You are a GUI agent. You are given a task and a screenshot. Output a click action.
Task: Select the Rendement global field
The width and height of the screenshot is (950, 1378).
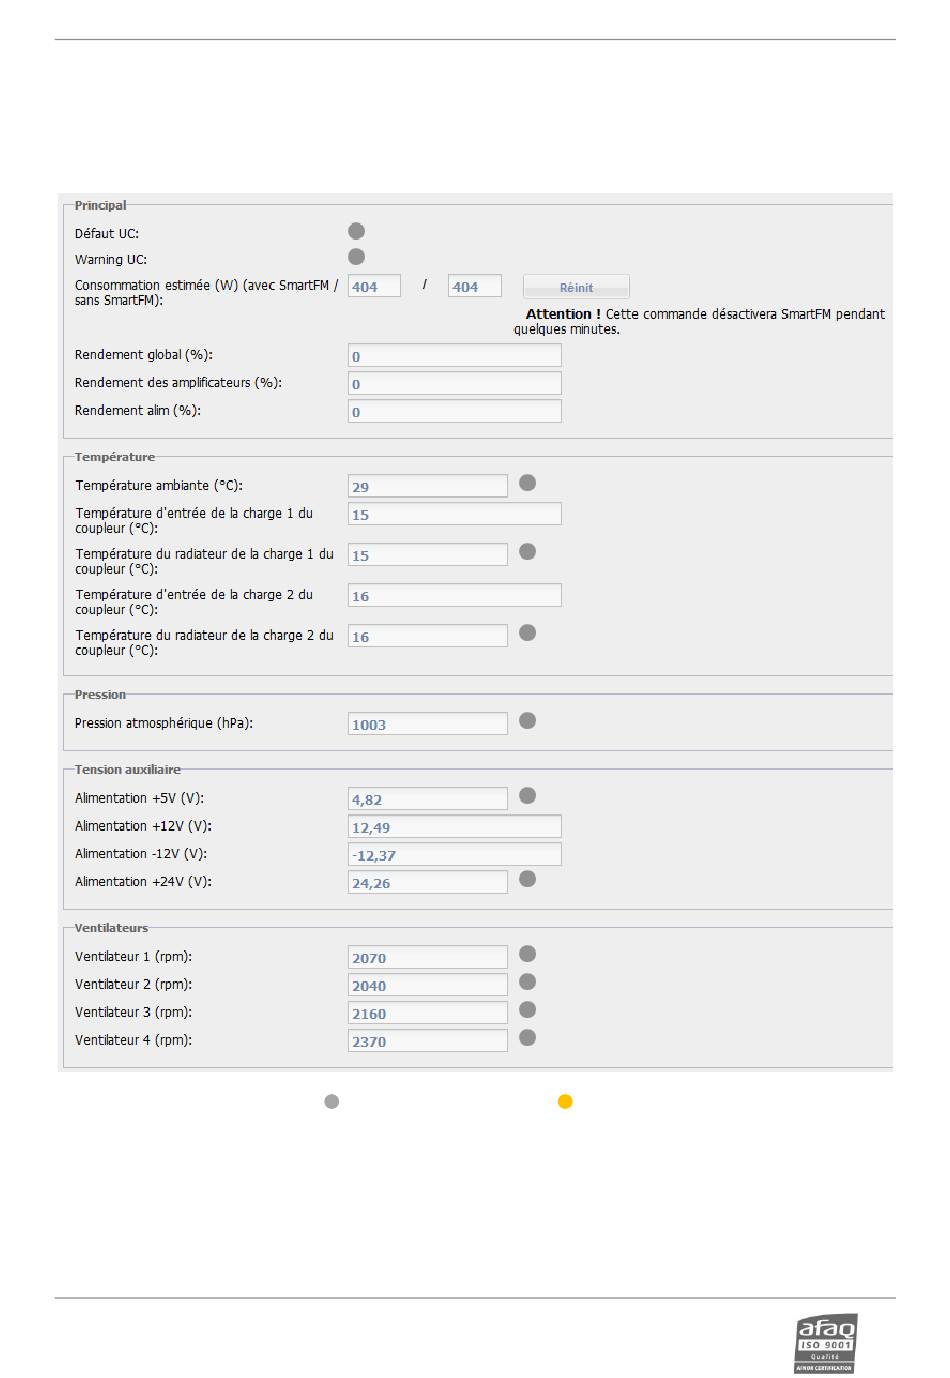455,356
